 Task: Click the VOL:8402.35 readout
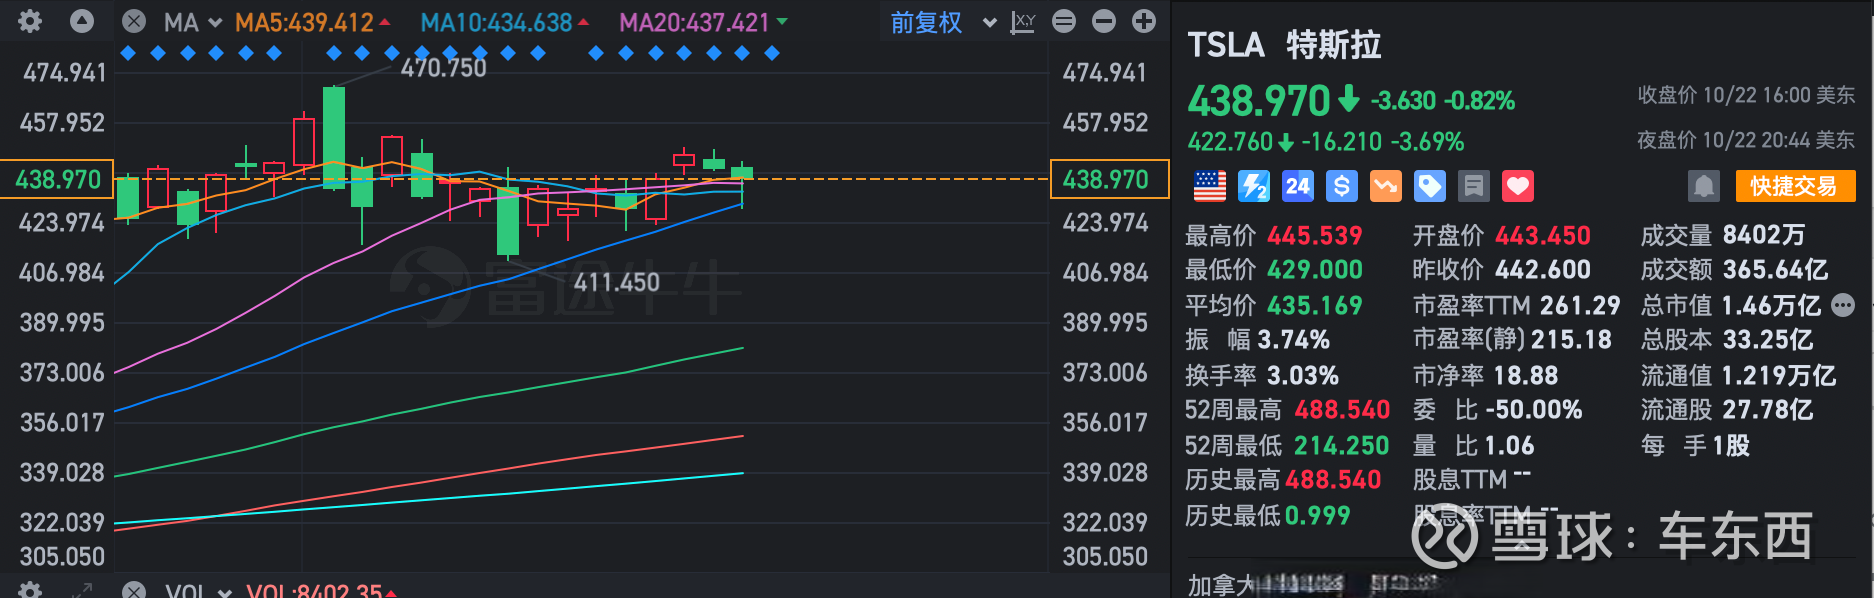[x=314, y=590]
